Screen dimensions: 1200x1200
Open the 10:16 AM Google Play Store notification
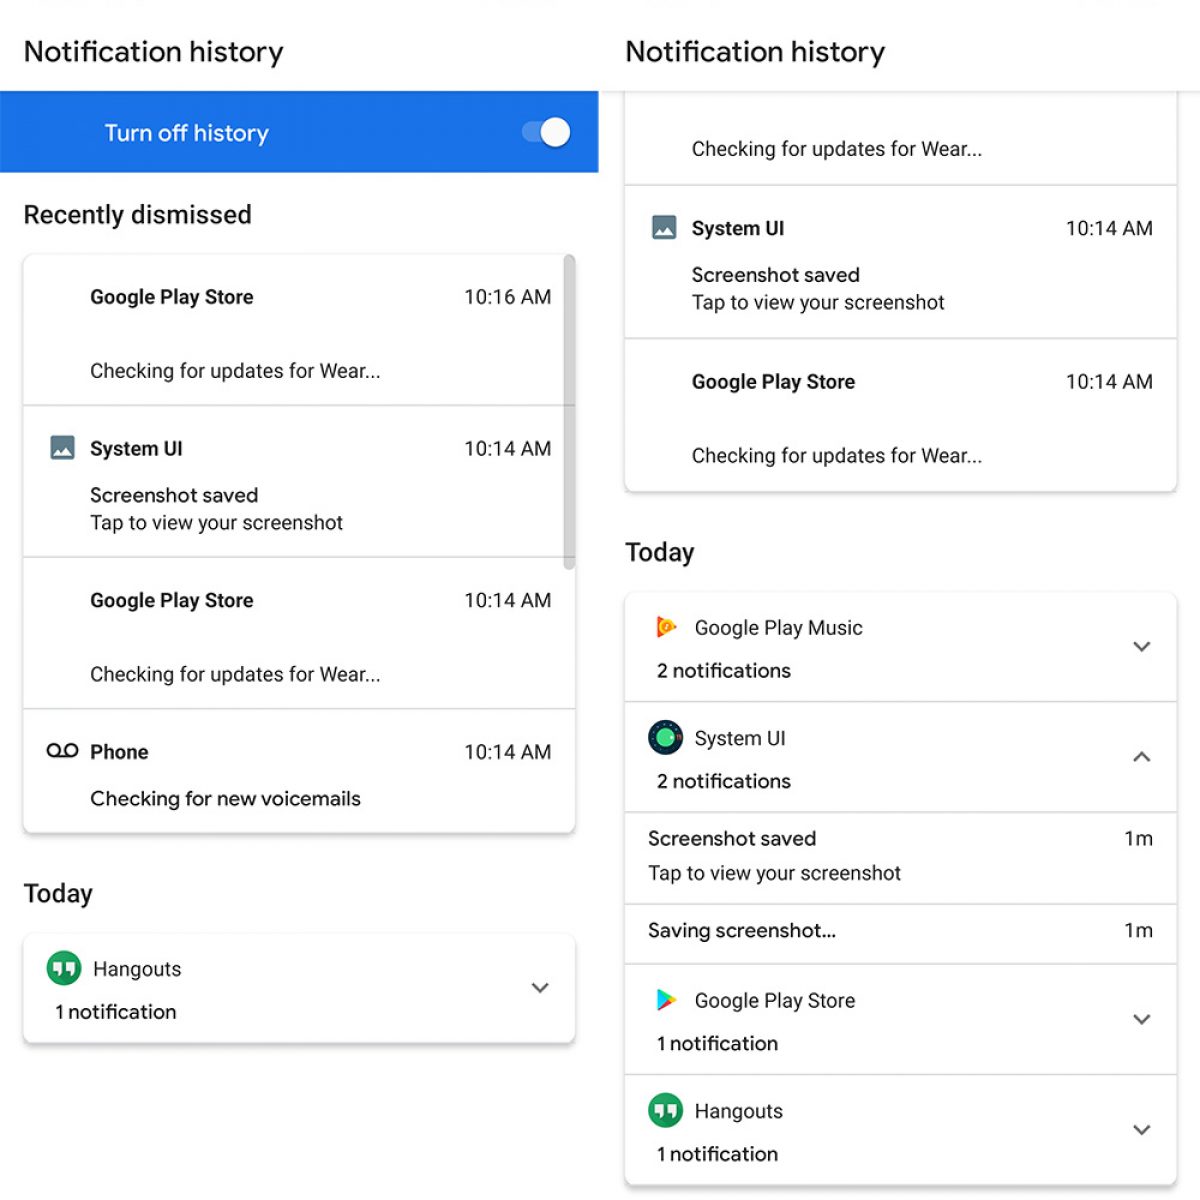click(298, 332)
